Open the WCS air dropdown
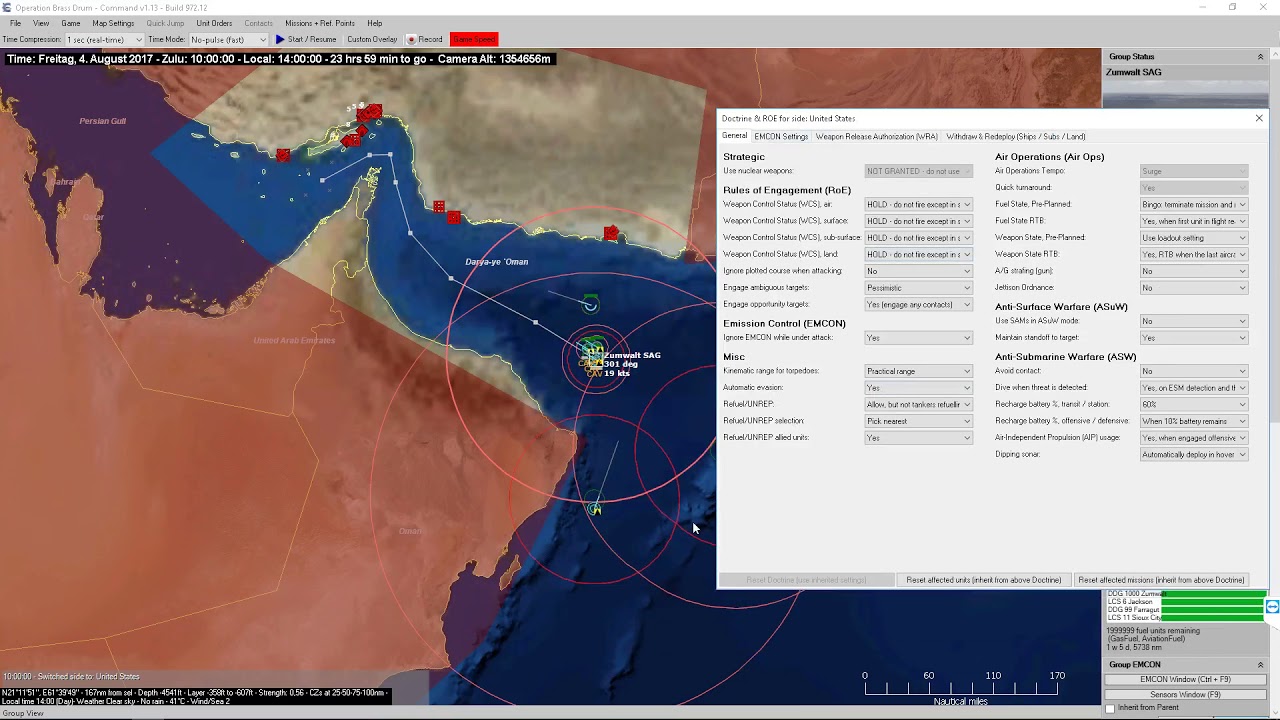 [918, 204]
